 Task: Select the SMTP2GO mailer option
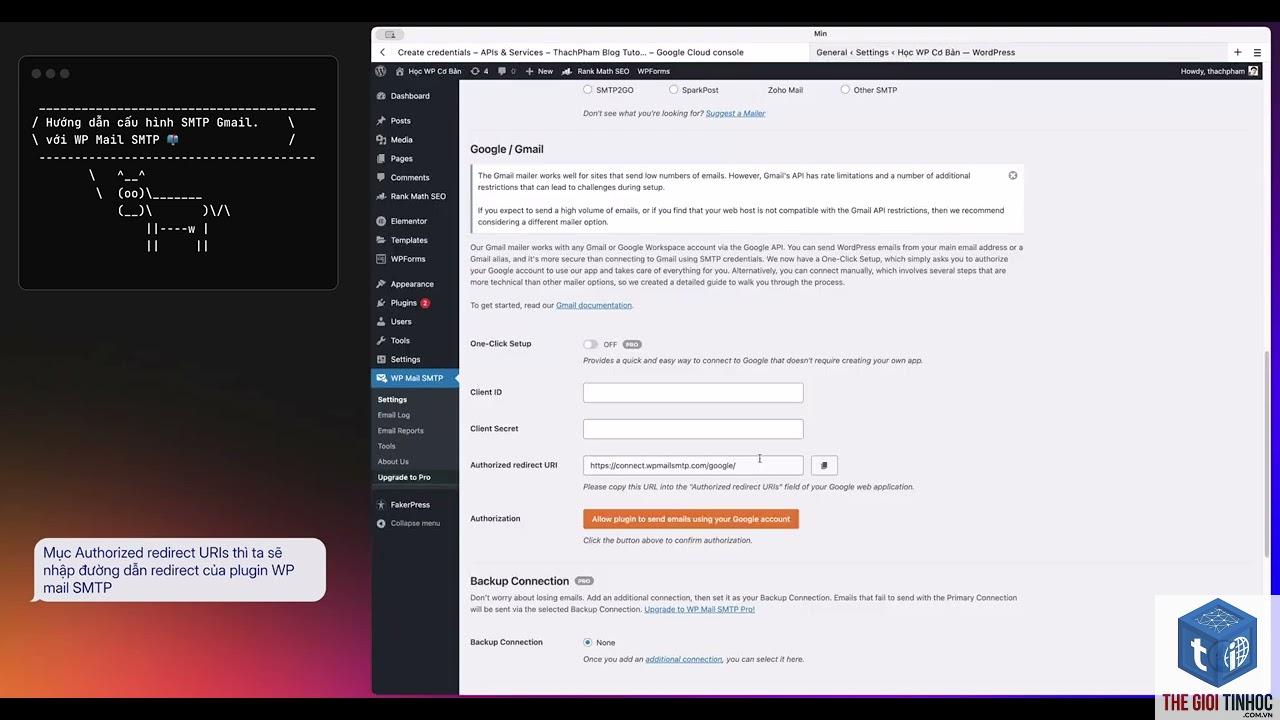pyautogui.click(x=588, y=90)
